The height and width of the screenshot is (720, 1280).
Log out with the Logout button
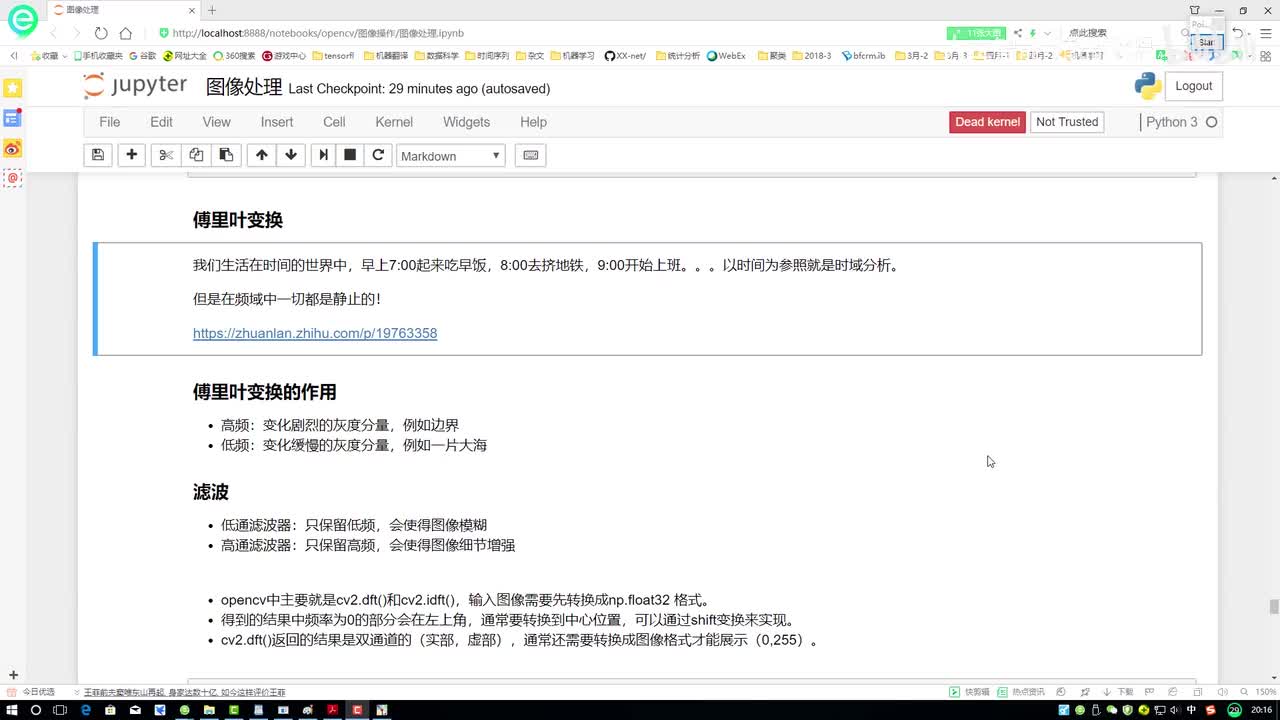[x=1193, y=86]
